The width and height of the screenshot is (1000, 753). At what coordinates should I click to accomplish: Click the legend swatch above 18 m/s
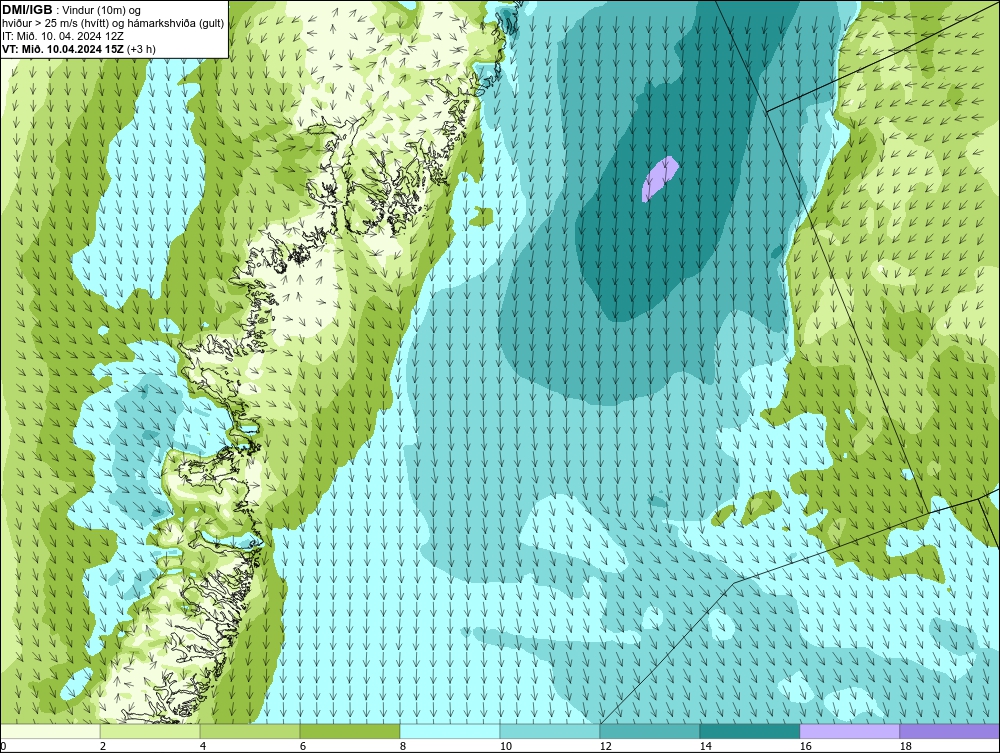point(950,731)
